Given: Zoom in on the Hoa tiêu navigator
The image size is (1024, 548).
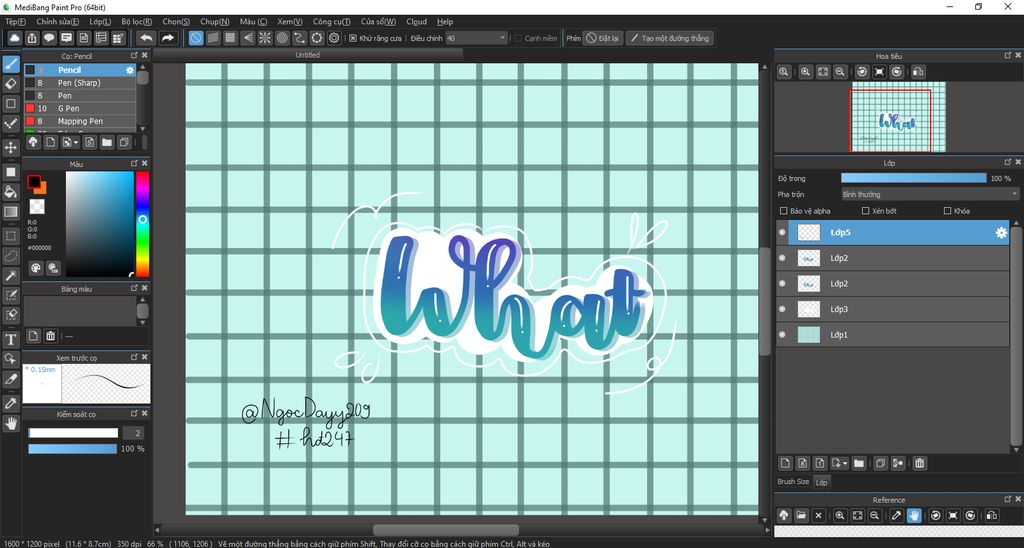Looking at the screenshot, I should coord(805,72).
